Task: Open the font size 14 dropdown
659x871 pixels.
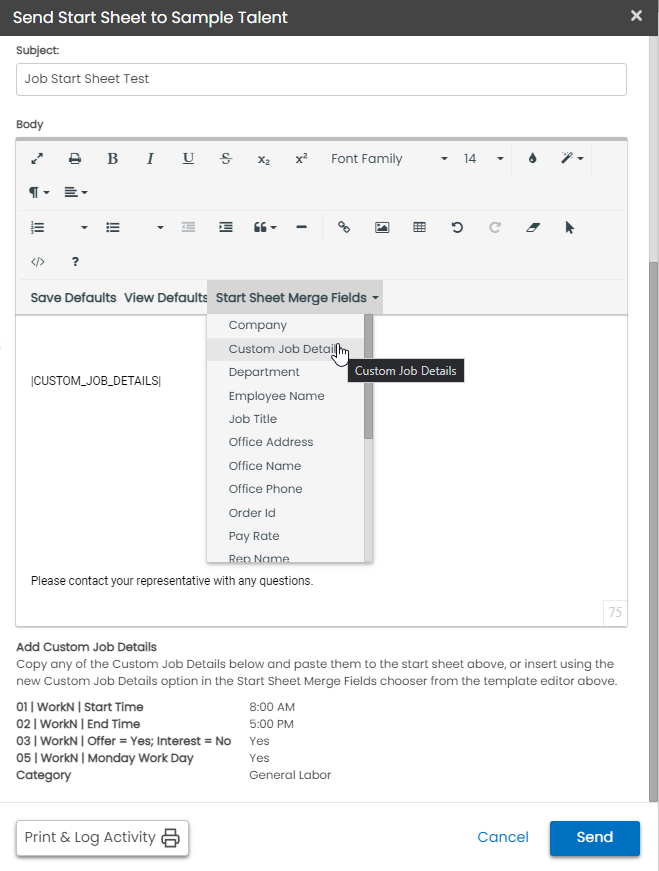Action: click(x=483, y=159)
